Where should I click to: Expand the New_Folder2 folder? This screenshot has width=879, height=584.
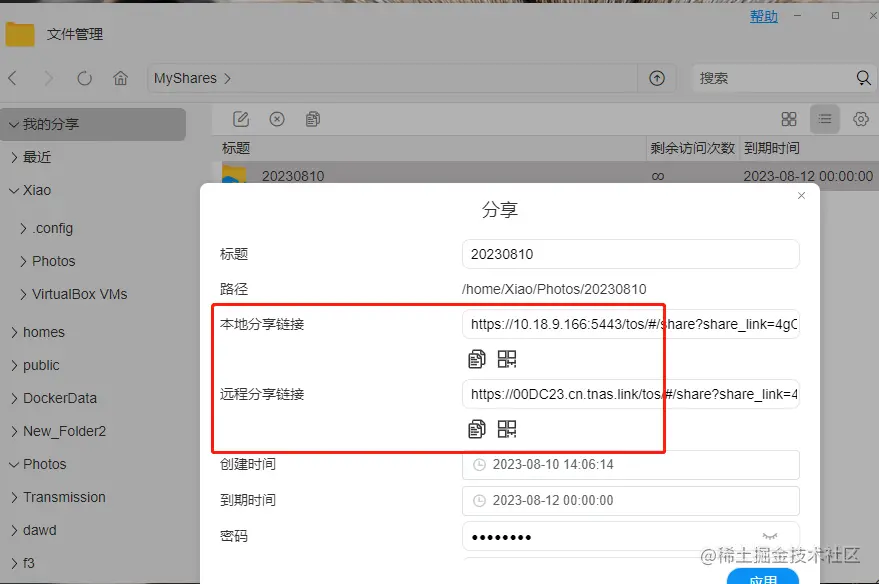tap(13, 432)
